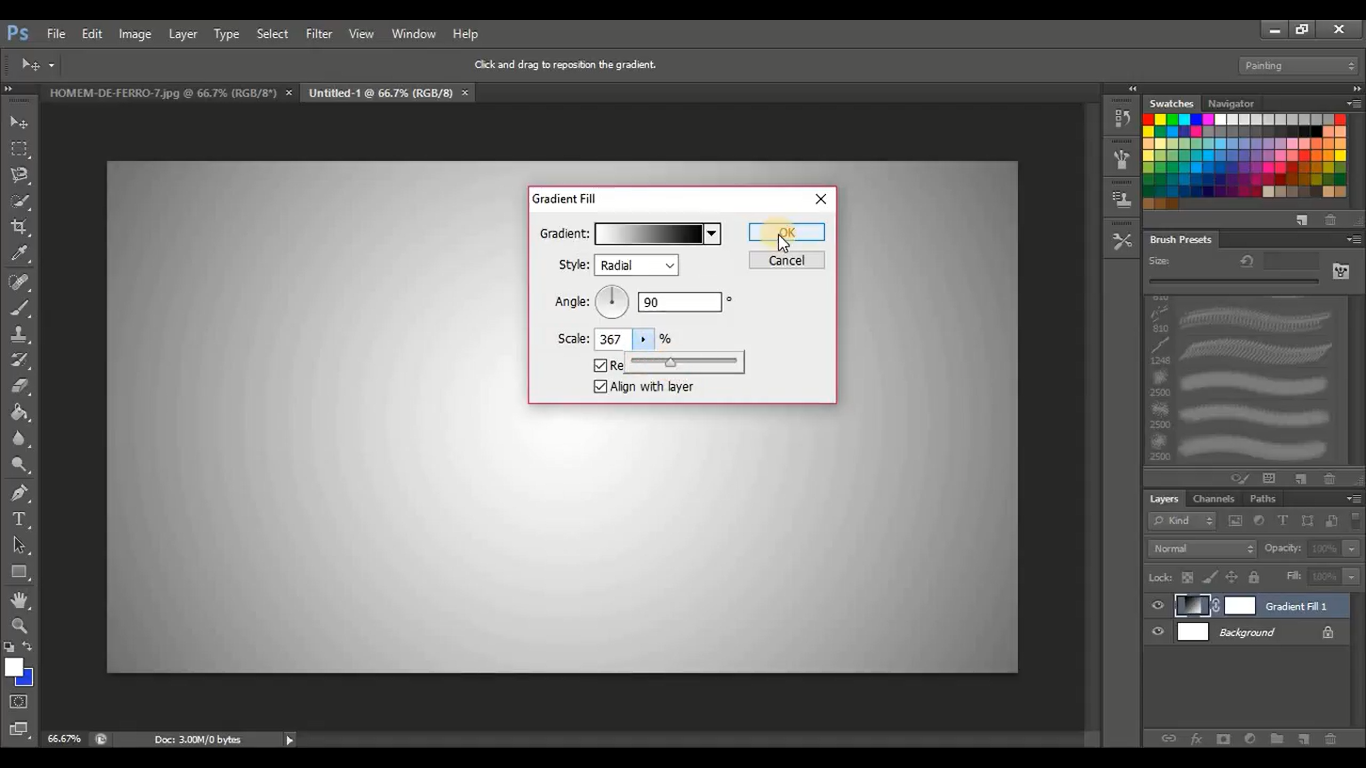Select the Move tool
Screen dimensions: 1366x768
pos(20,122)
